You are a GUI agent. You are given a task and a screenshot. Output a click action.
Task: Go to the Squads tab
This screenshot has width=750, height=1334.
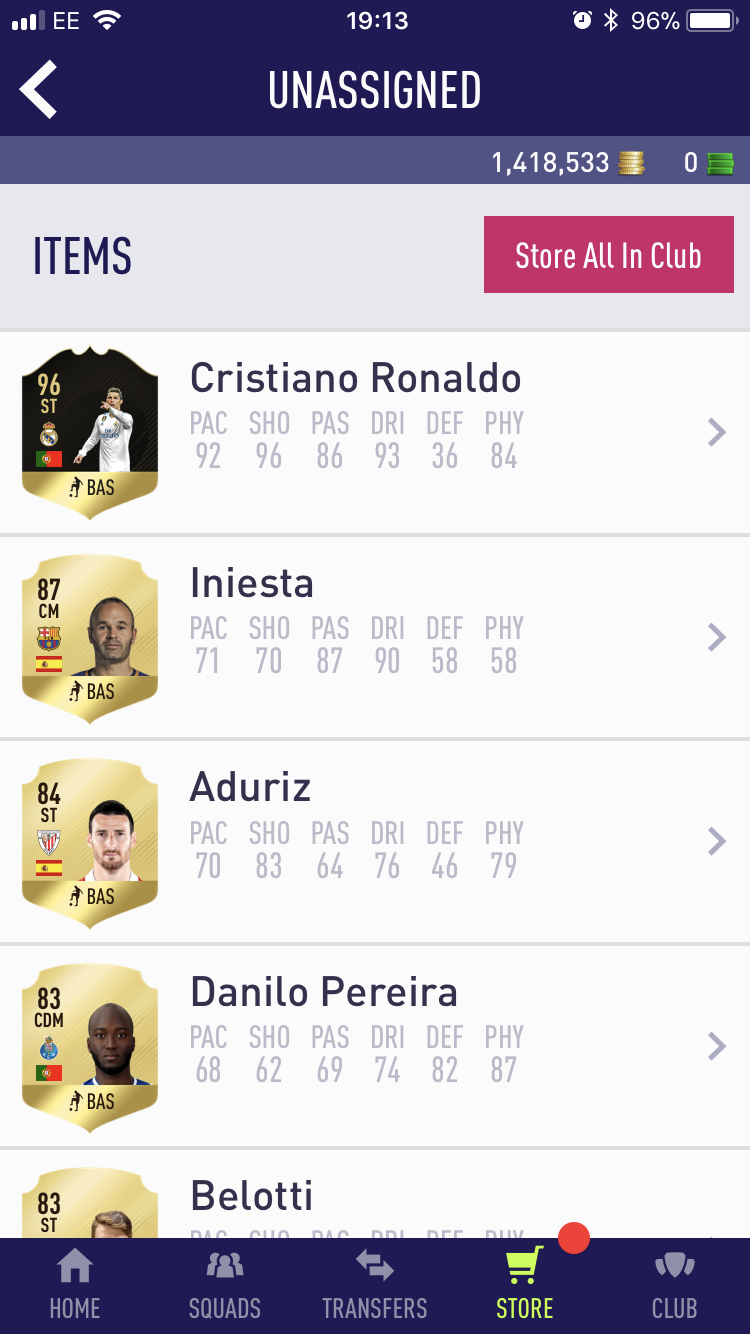225,1285
